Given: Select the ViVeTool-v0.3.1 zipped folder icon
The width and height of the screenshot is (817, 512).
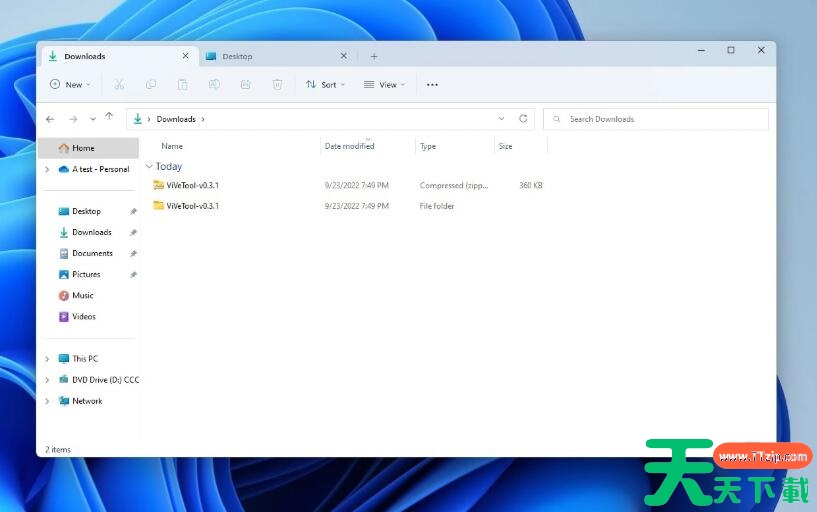Looking at the screenshot, I should (x=158, y=185).
